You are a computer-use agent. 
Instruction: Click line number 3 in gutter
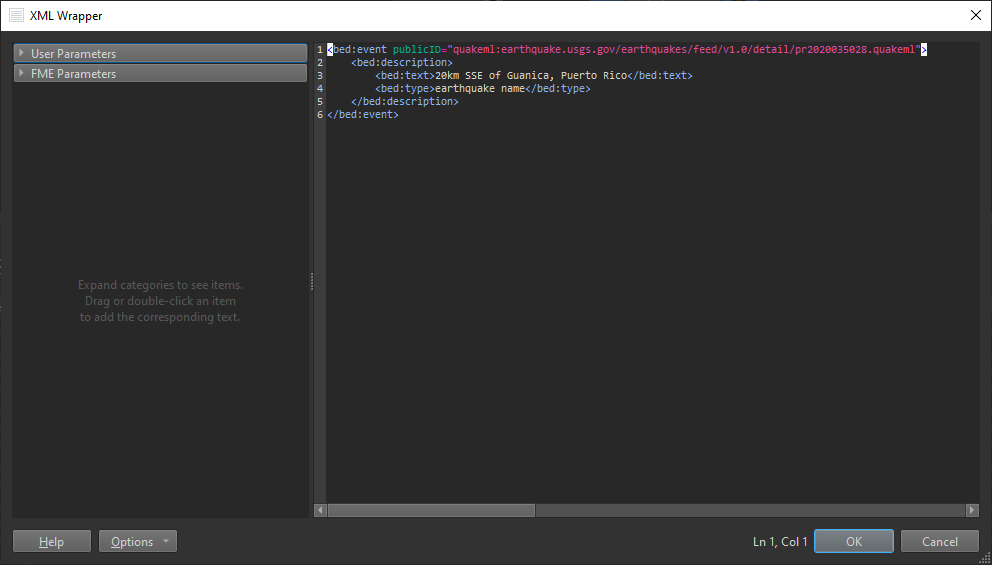(320, 75)
